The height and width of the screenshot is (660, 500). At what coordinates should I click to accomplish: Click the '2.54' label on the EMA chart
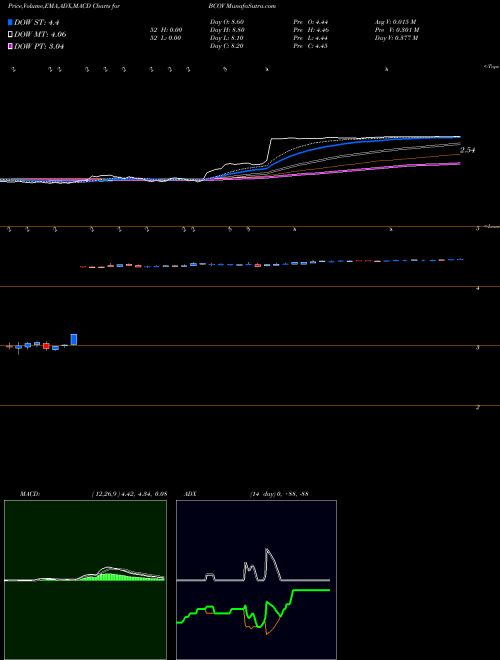[x=468, y=150]
